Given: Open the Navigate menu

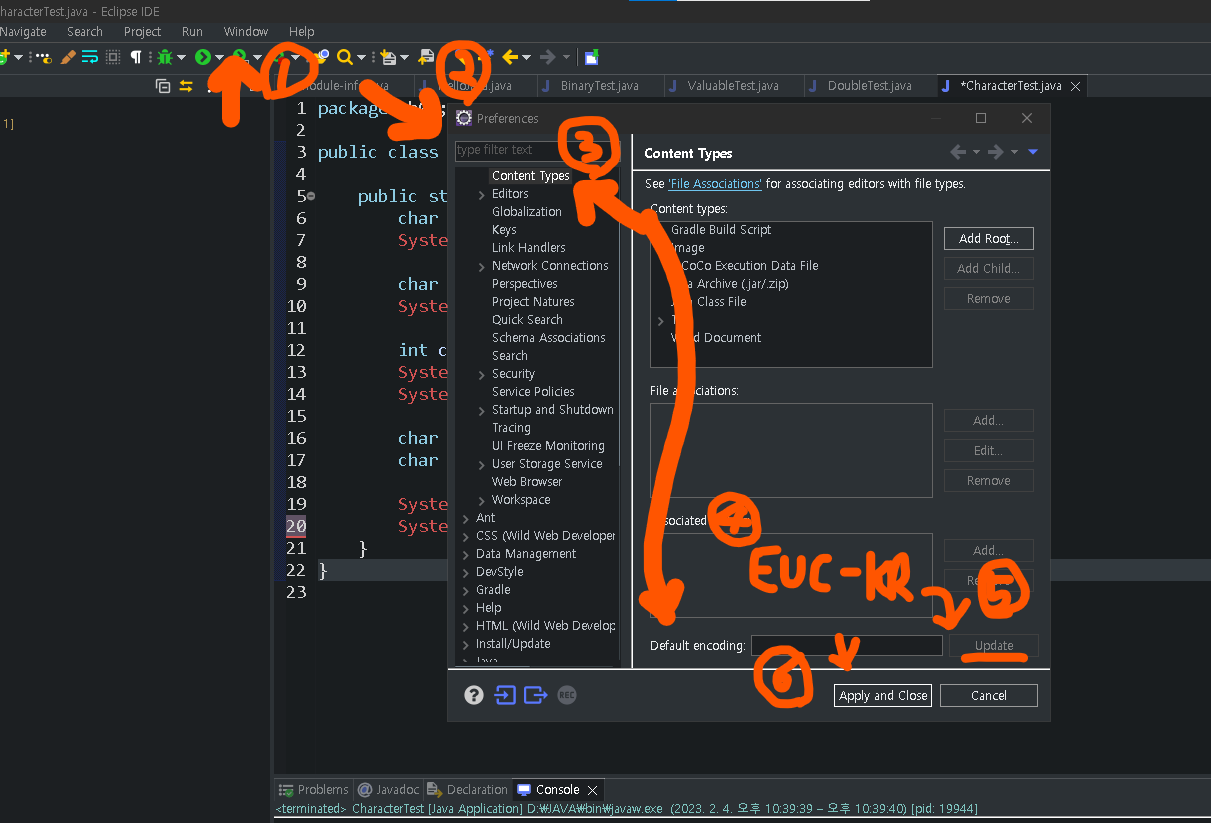Looking at the screenshot, I should pos(23,31).
